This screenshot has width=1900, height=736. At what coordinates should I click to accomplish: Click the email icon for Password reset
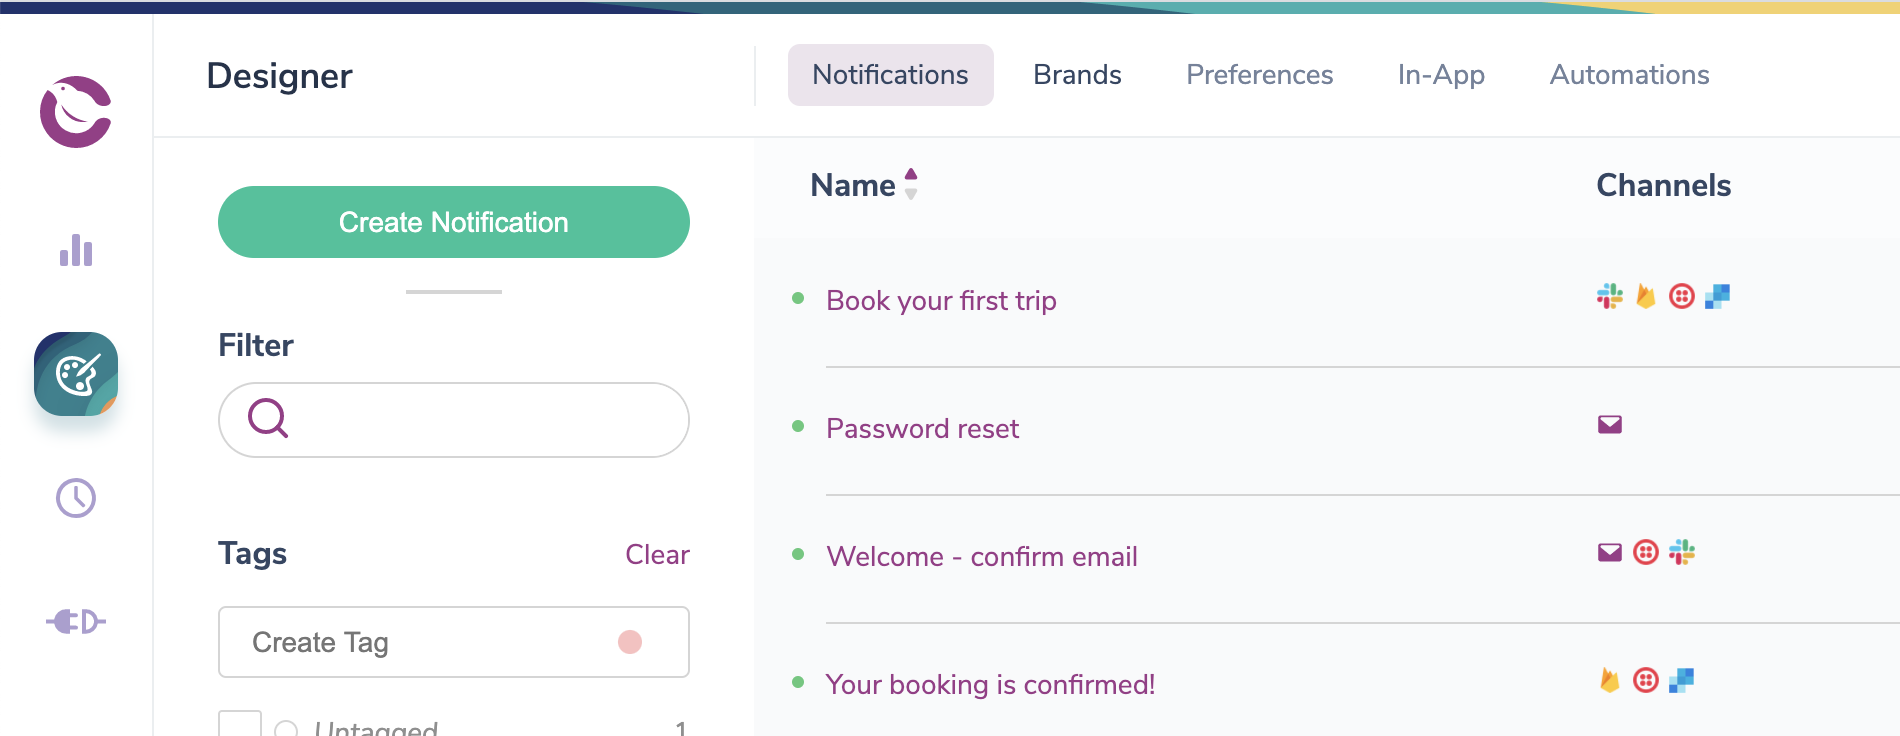point(1610,425)
